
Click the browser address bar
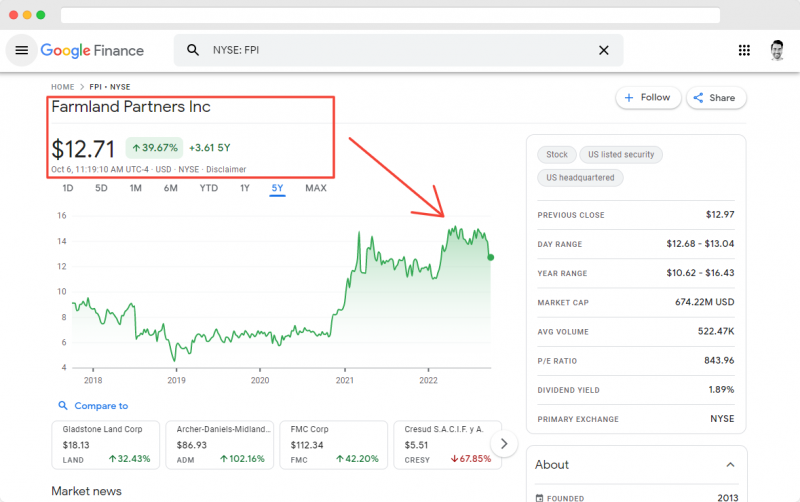[x=390, y=15]
